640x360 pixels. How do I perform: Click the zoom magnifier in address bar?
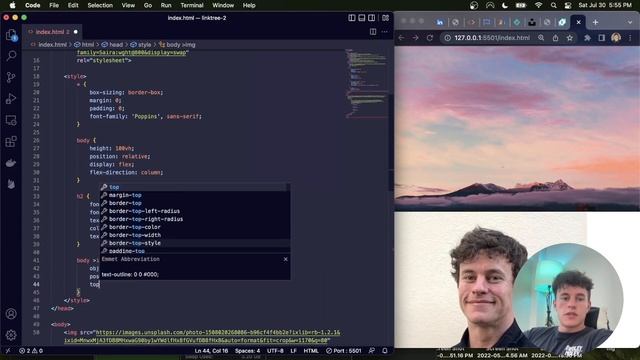pyautogui.click(x=541, y=38)
